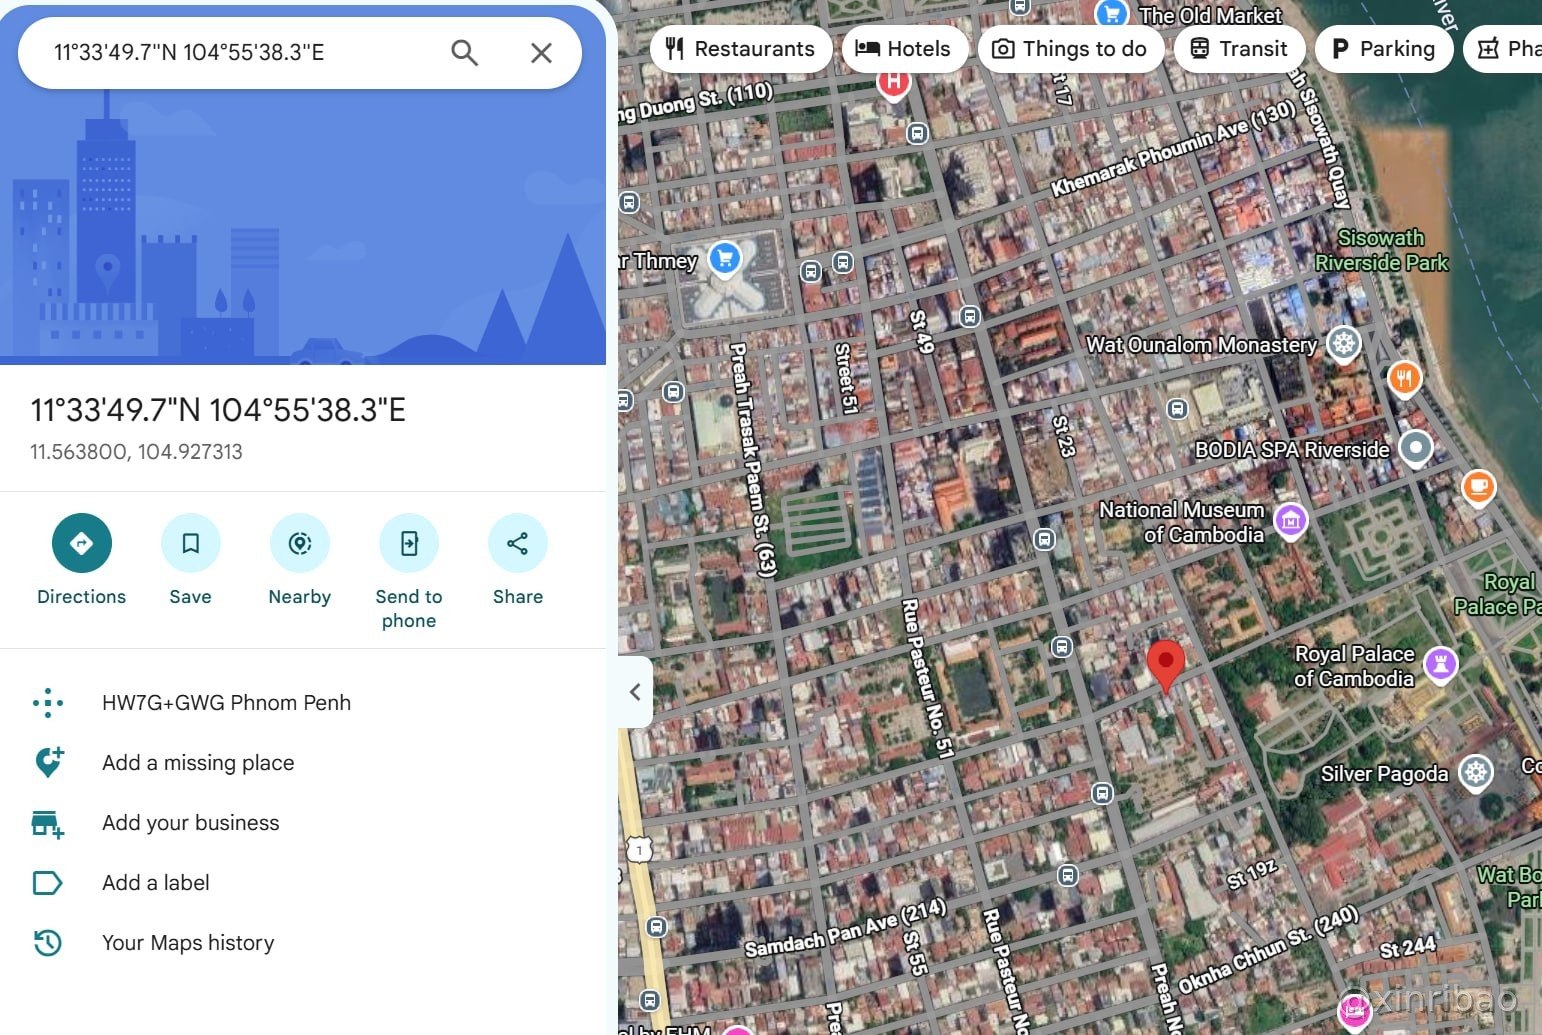Show Things to do on map
This screenshot has height=1035, width=1542.
click(1070, 48)
